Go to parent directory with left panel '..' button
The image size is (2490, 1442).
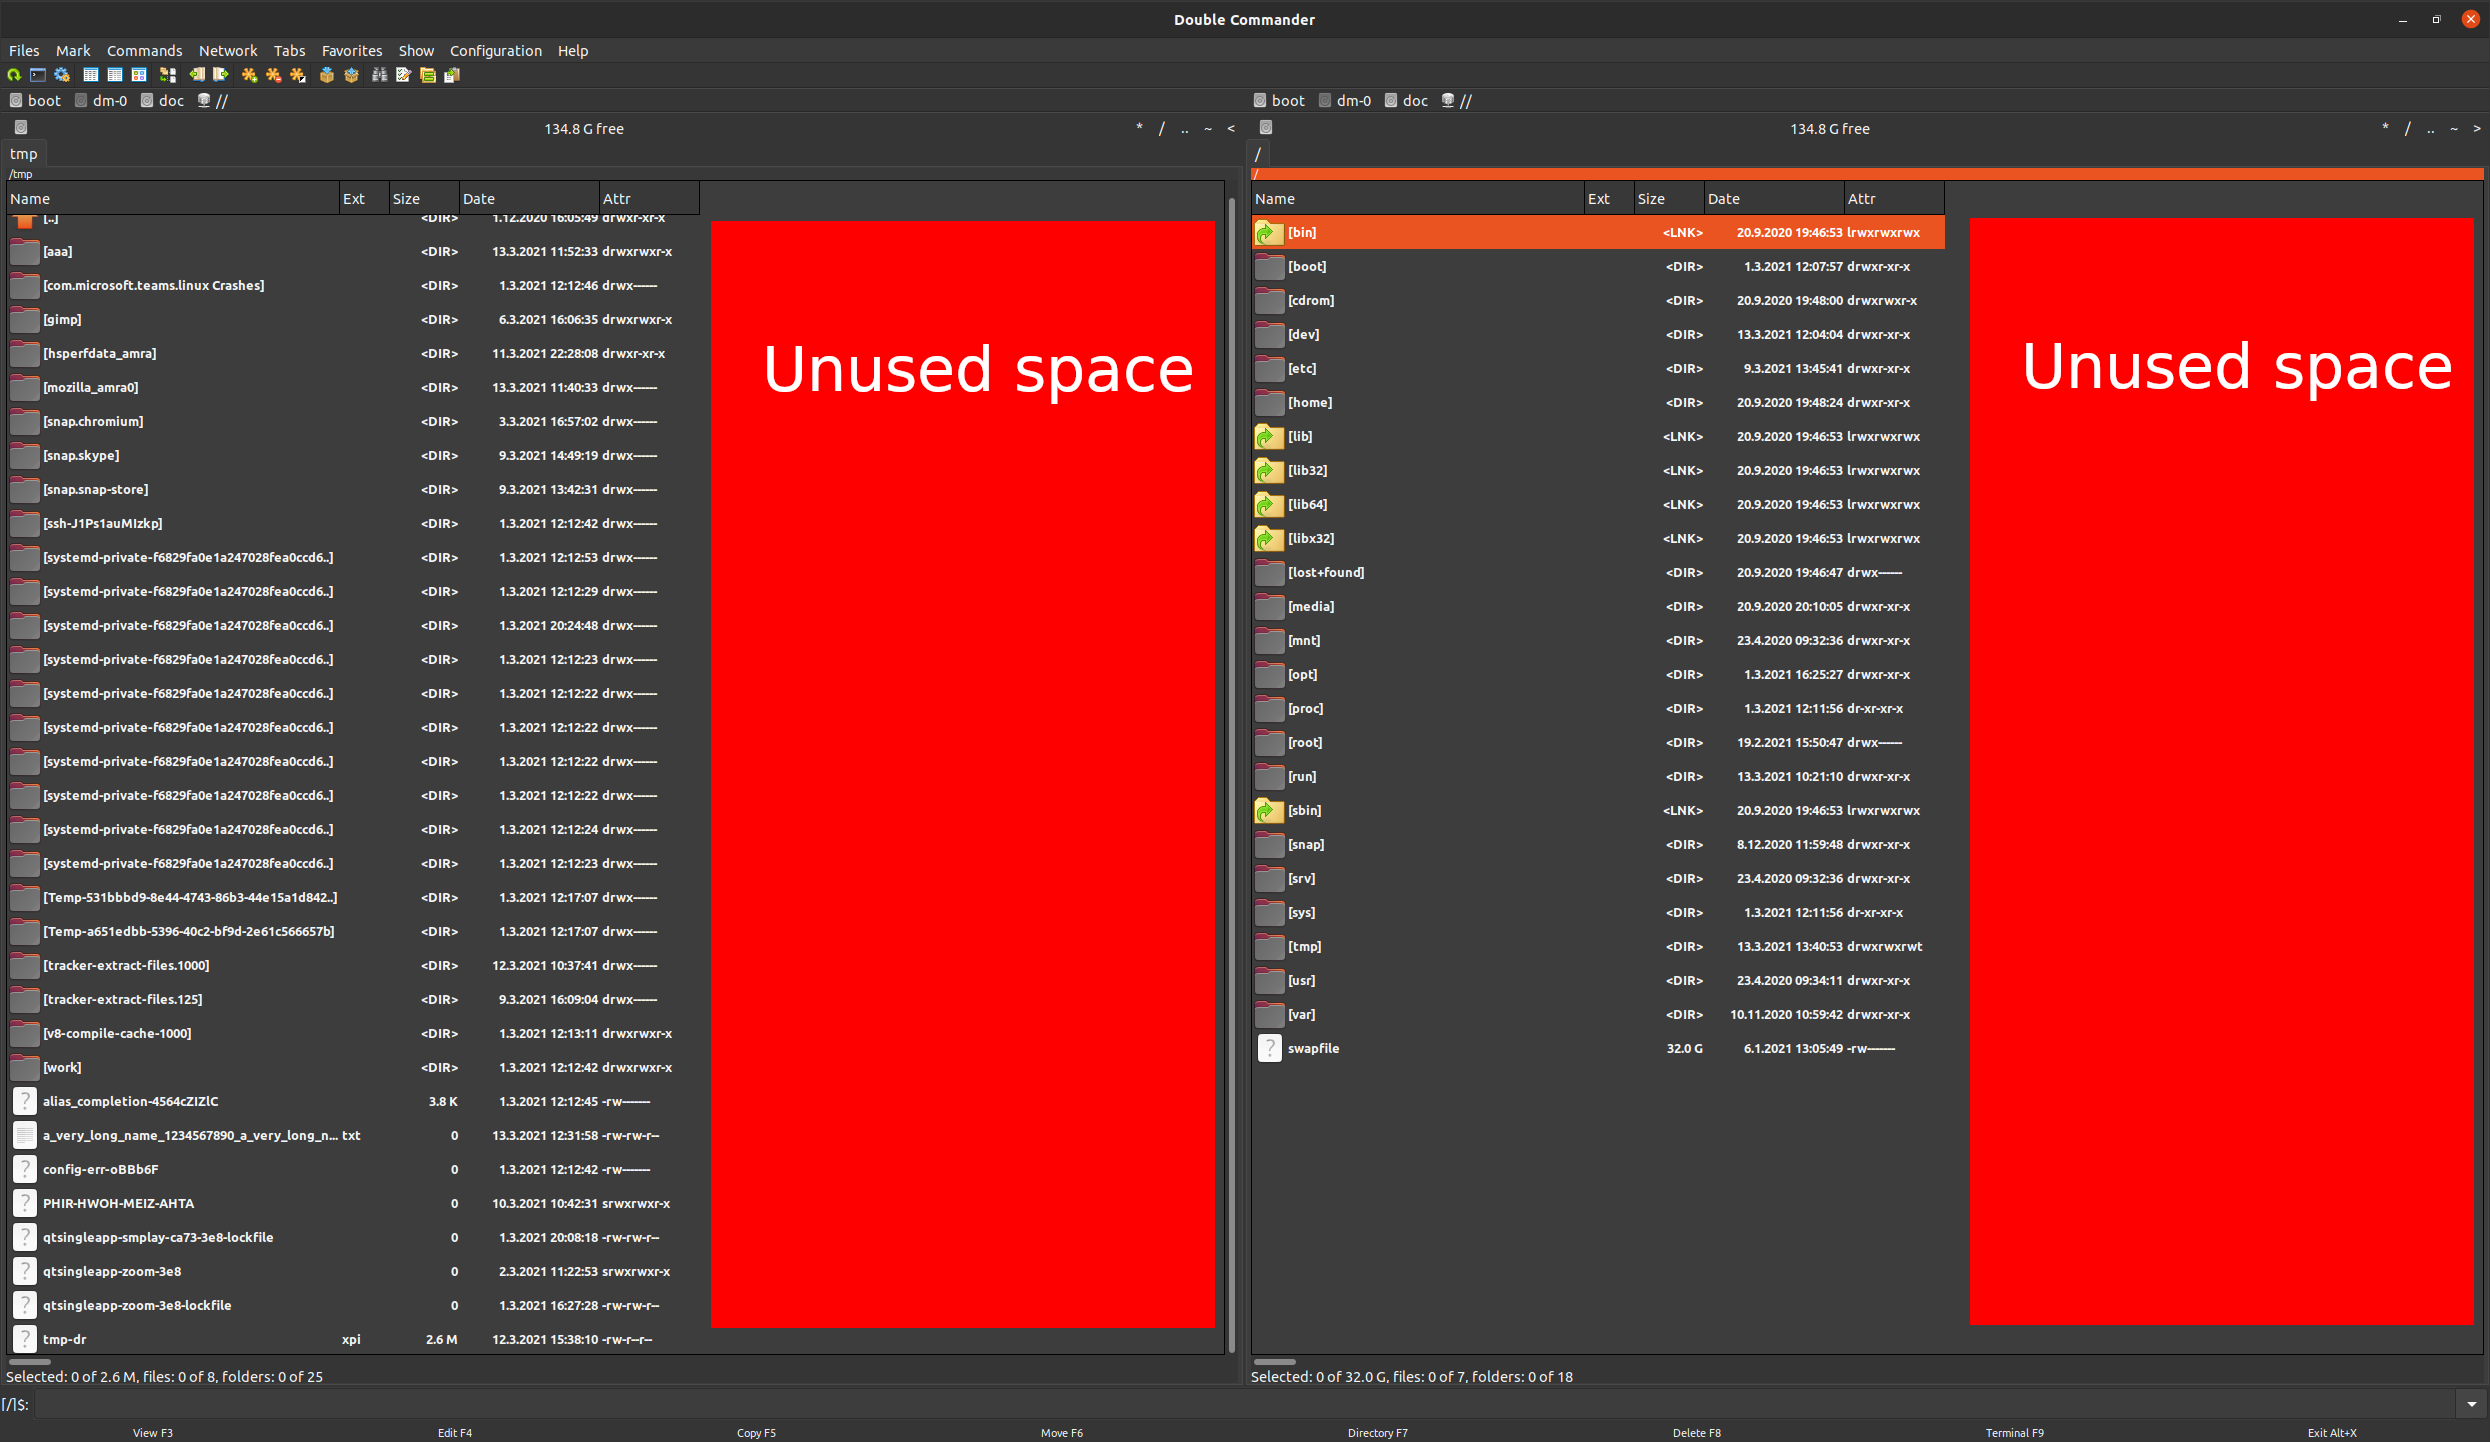click(x=1185, y=129)
